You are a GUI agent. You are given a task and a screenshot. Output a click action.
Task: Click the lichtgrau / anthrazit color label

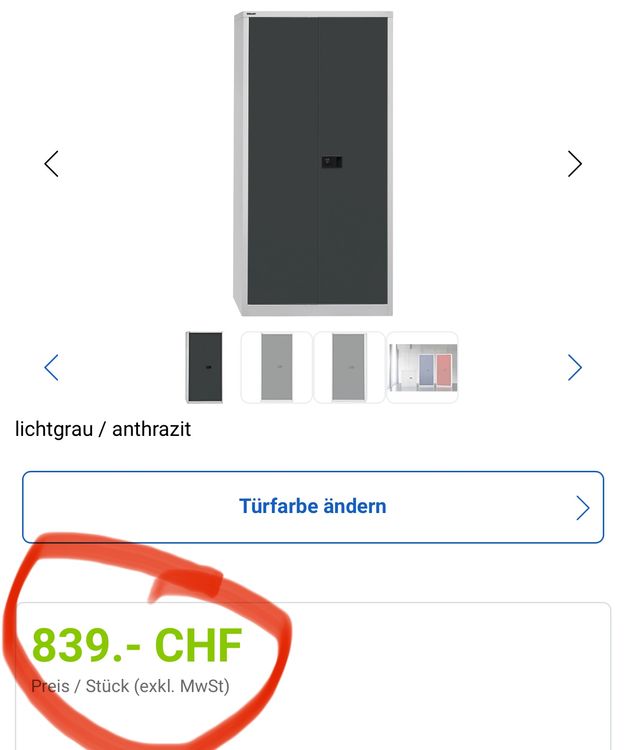pyautogui.click(x=103, y=429)
